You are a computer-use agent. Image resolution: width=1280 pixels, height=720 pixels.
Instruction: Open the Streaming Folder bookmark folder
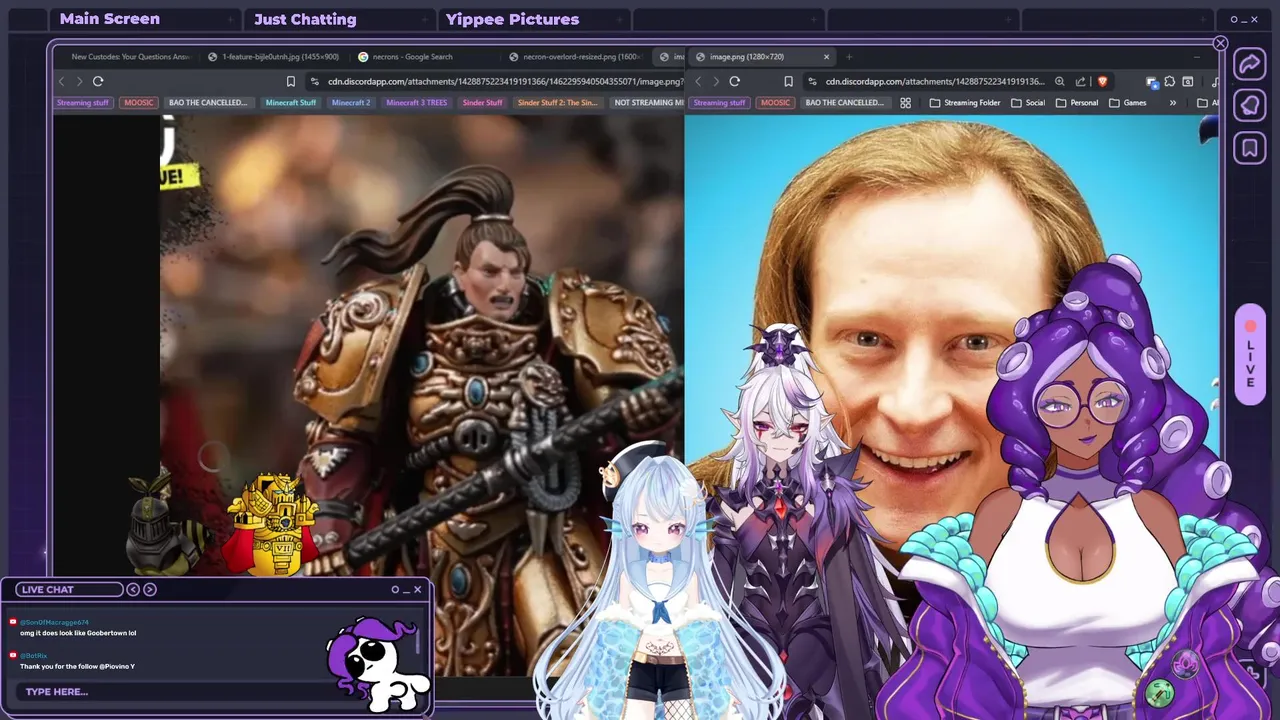(x=964, y=103)
